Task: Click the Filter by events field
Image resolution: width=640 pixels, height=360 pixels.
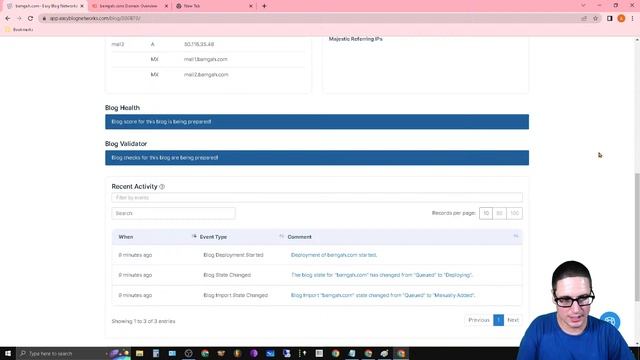Action: [x=317, y=198]
